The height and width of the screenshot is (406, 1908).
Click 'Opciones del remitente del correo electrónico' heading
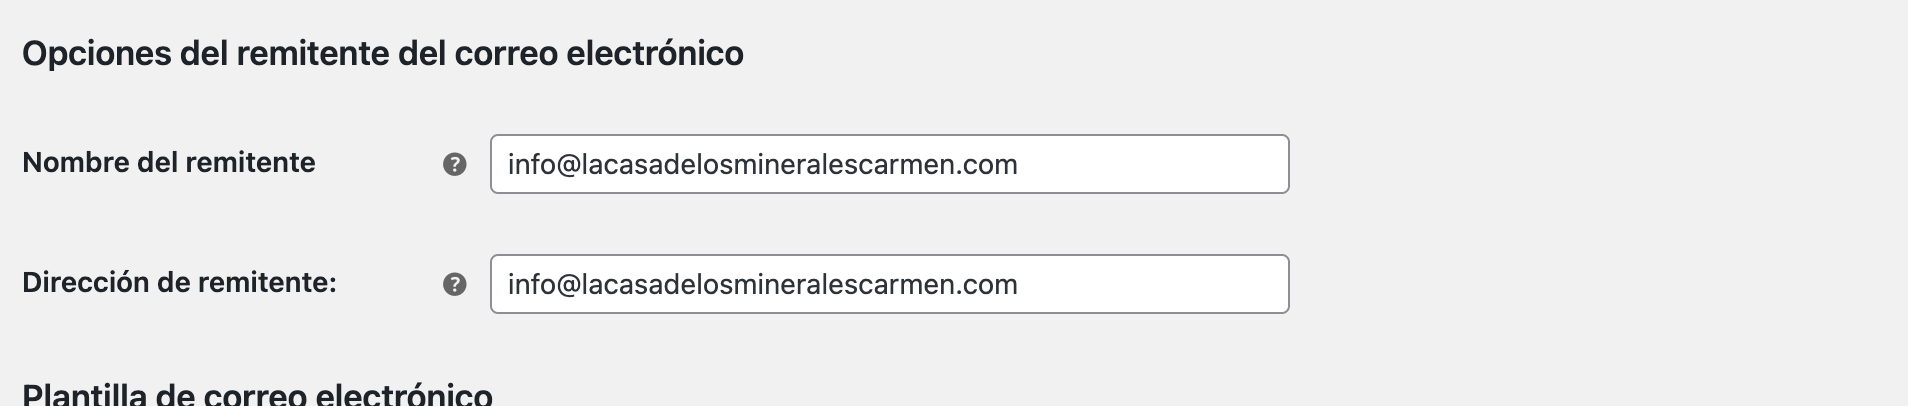(383, 53)
